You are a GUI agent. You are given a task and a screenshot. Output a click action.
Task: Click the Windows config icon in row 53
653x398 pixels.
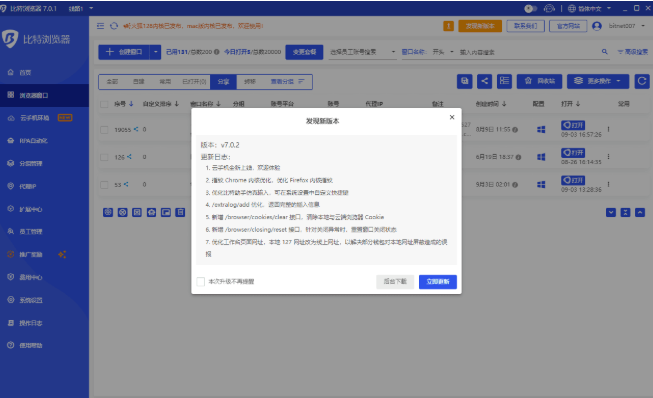pos(541,184)
